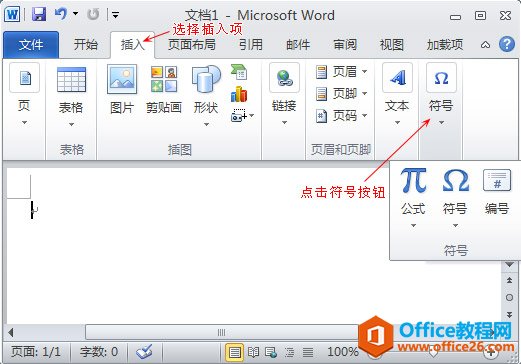
Task: Expand the 公式 dropdown arrow
Action: [413, 226]
